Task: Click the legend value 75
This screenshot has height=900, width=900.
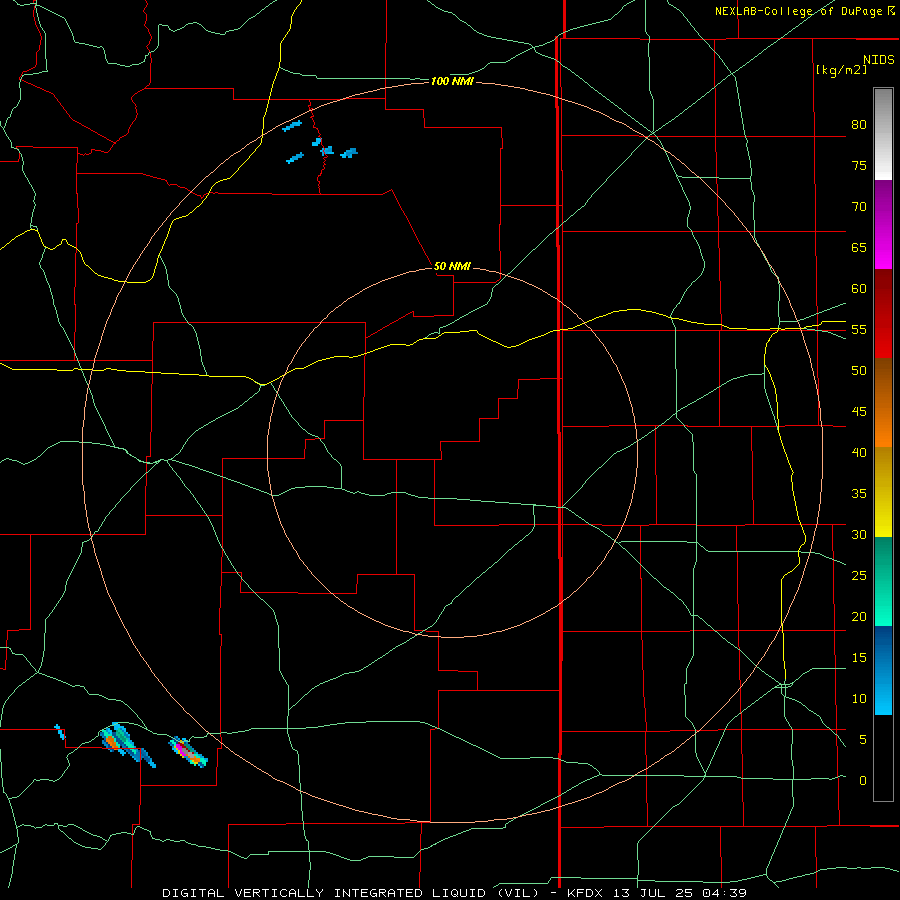Action: pyautogui.click(x=859, y=165)
